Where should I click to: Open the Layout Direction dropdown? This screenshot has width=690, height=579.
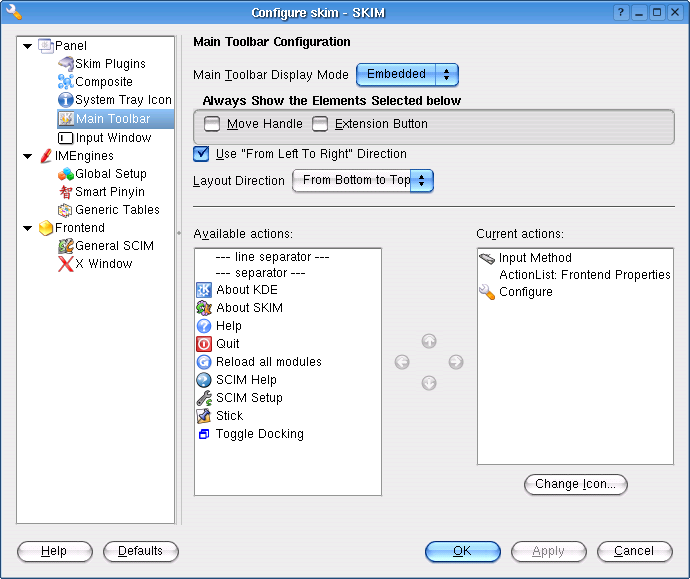coord(363,181)
